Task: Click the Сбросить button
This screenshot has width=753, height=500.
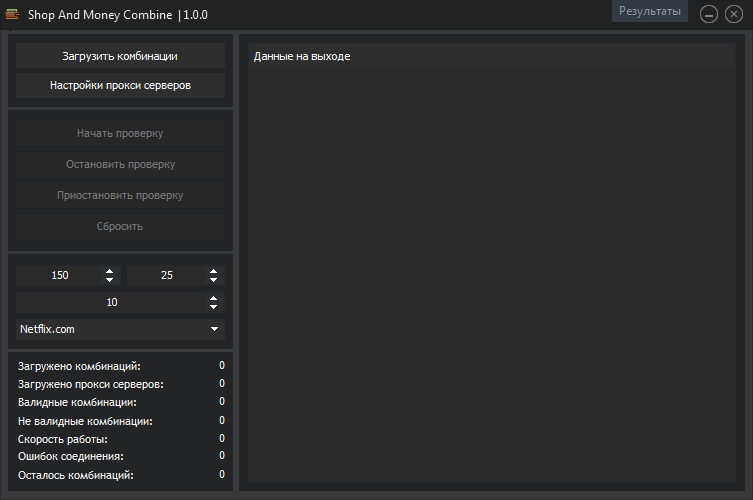Action: click(x=120, y=226)
